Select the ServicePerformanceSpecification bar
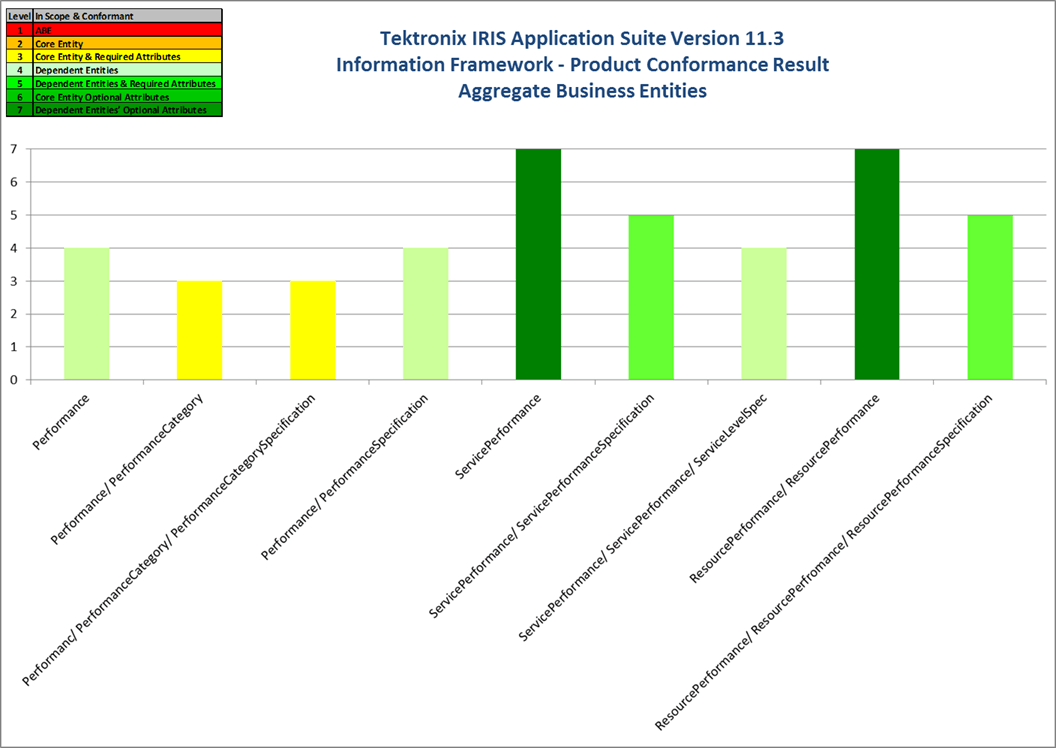 pyautogui.click(x=651, y=298)
